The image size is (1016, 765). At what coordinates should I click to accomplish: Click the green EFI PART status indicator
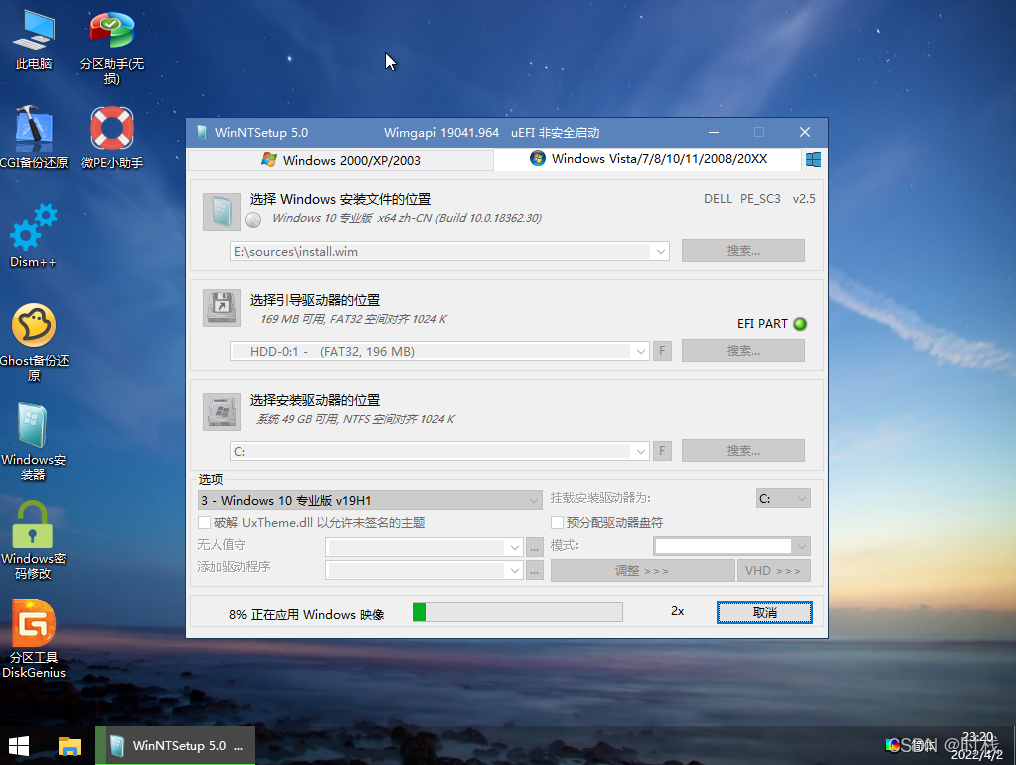coord(800,324)
